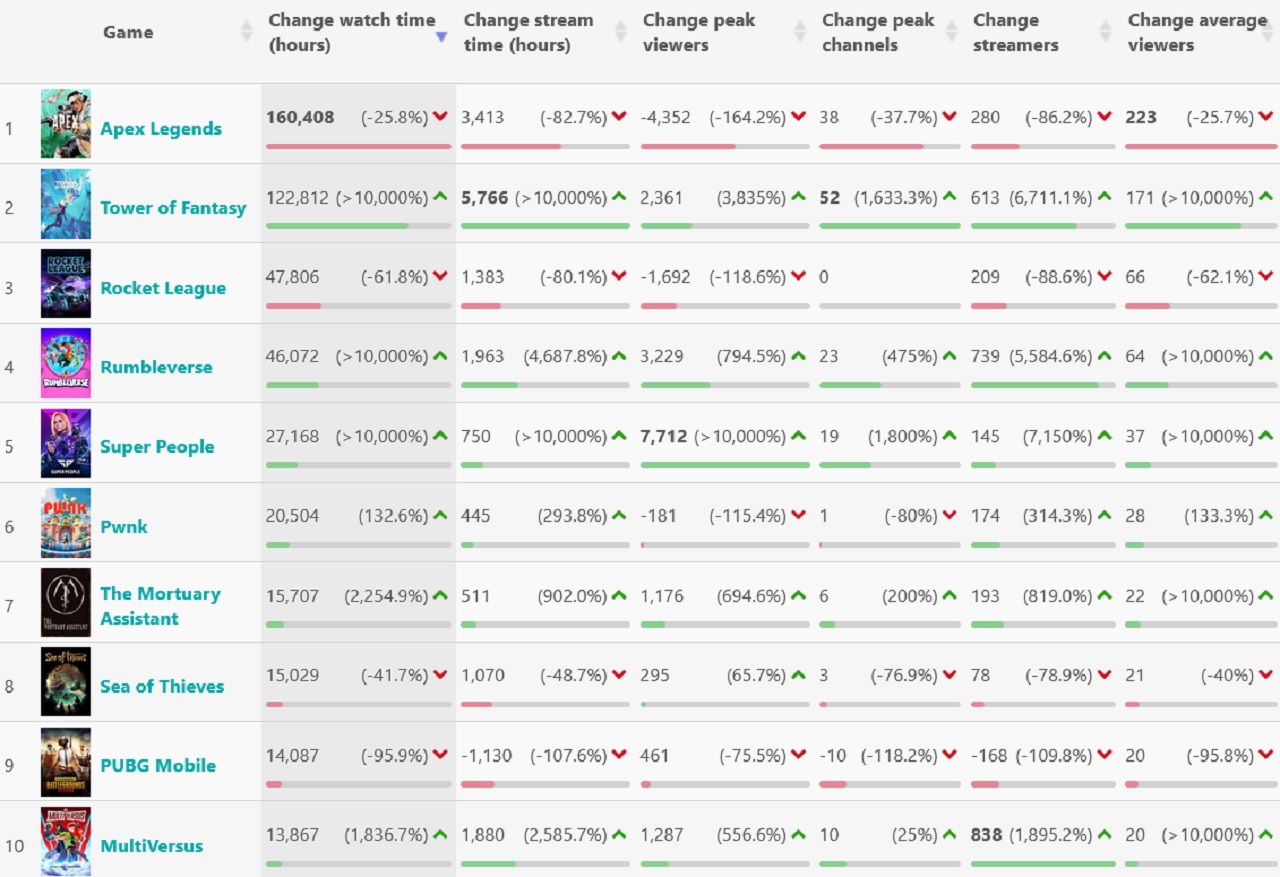Image resolution: width=1280 pixels, height=877 pixels.
Task: Select Pwnk watch time value 20,504
Action: pos(292,515)
